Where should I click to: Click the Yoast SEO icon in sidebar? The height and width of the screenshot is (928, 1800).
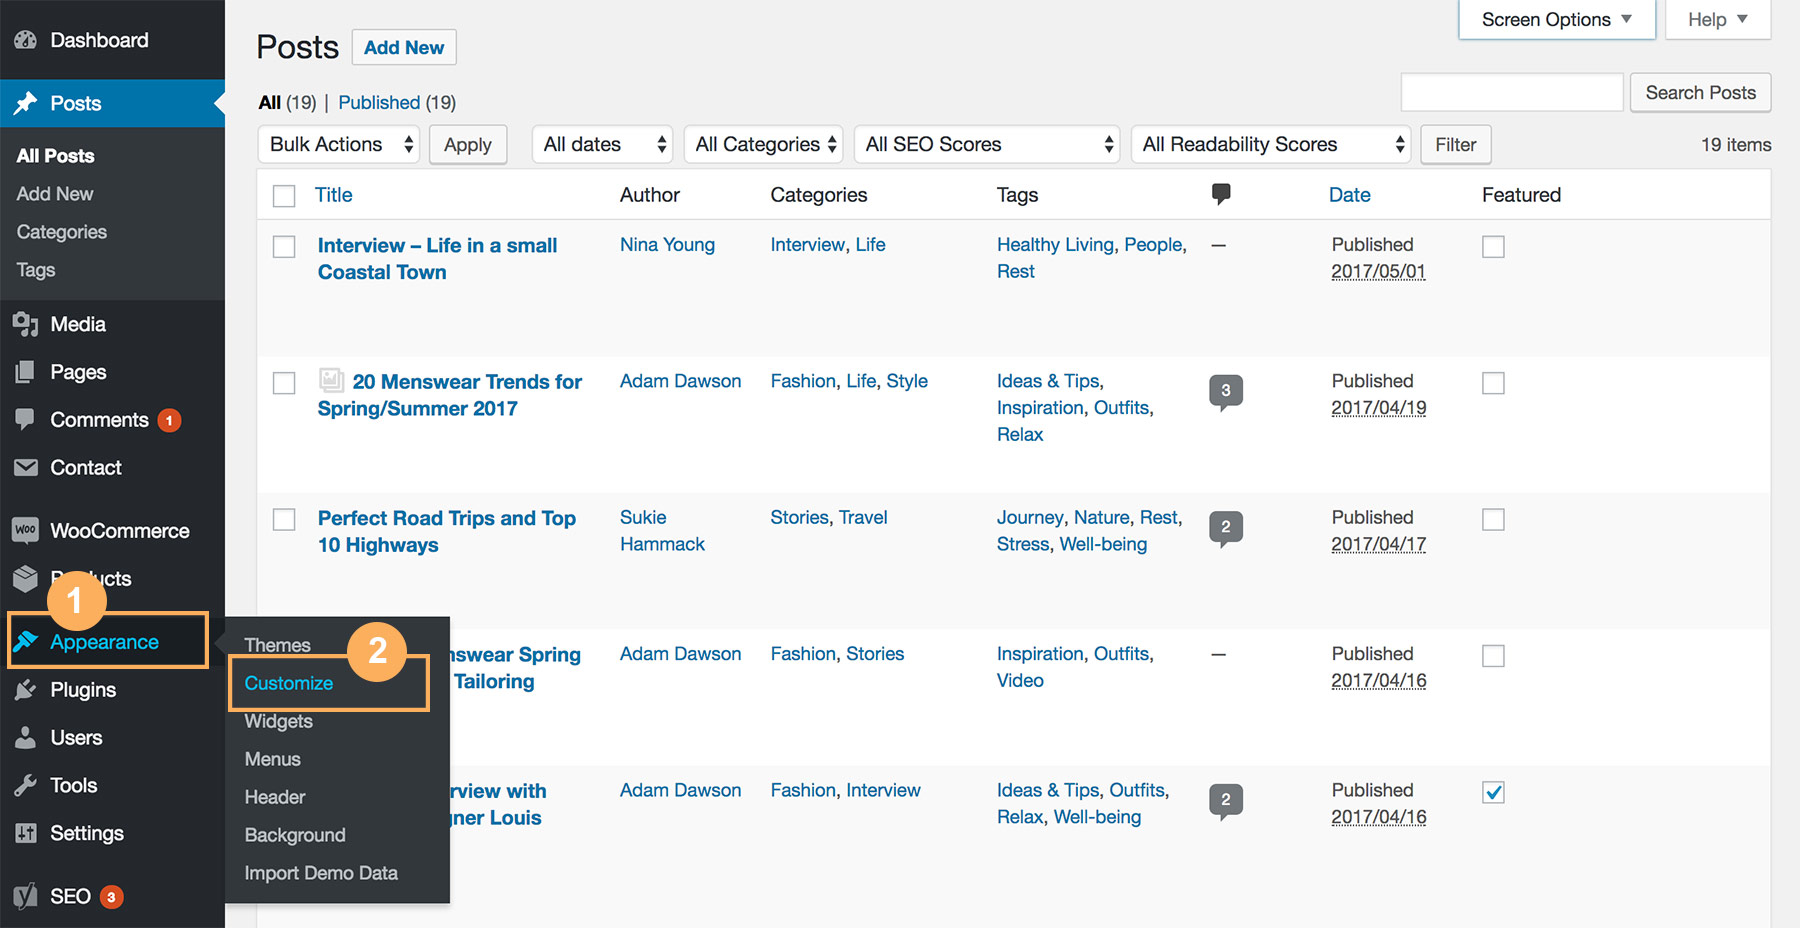(x=25, y=896)
